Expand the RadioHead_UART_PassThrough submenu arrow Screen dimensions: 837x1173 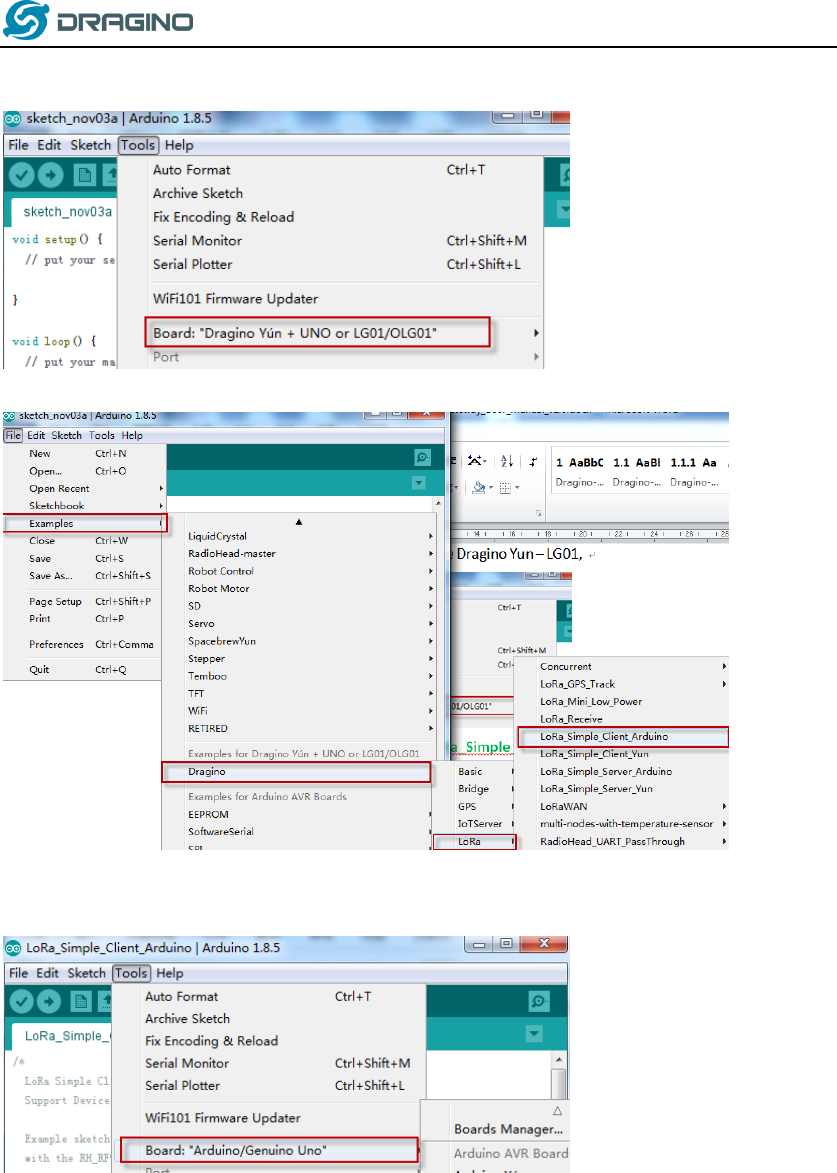coord(724,842)
